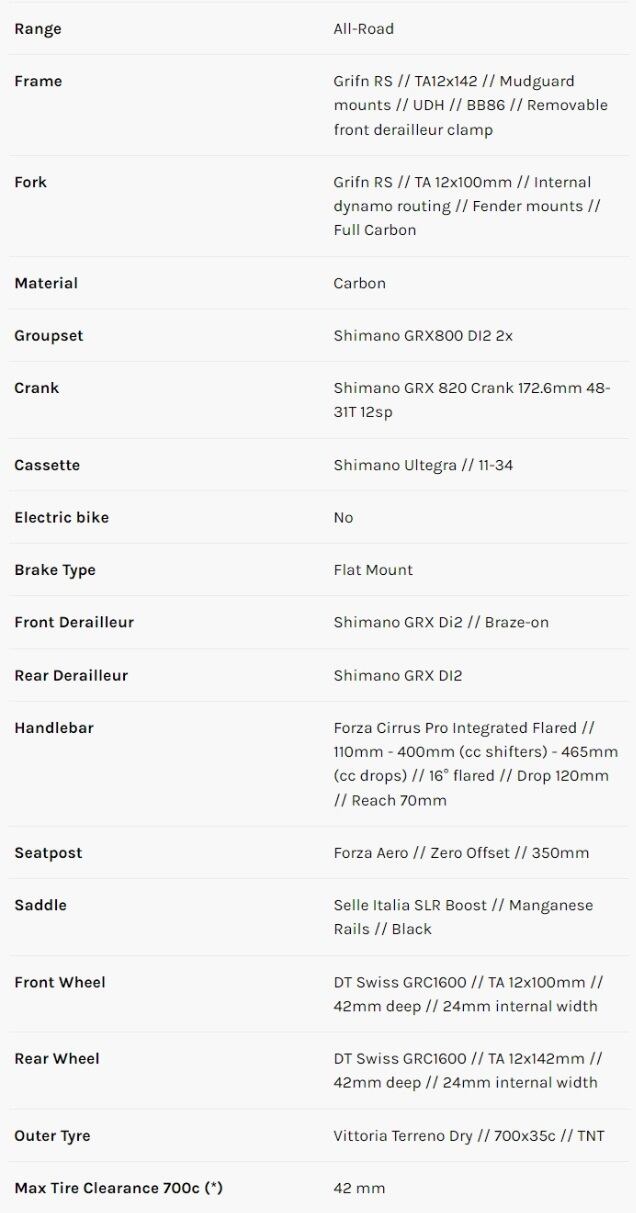Click the Electric bike label

[61, 517]
